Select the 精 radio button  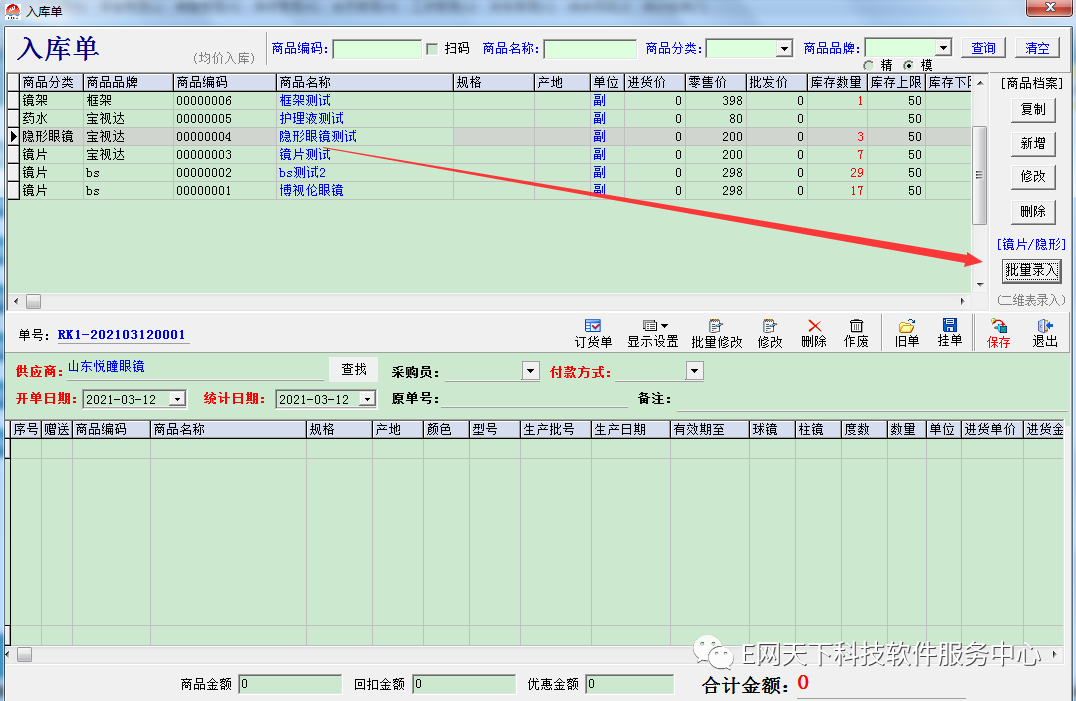click(868, 65)
